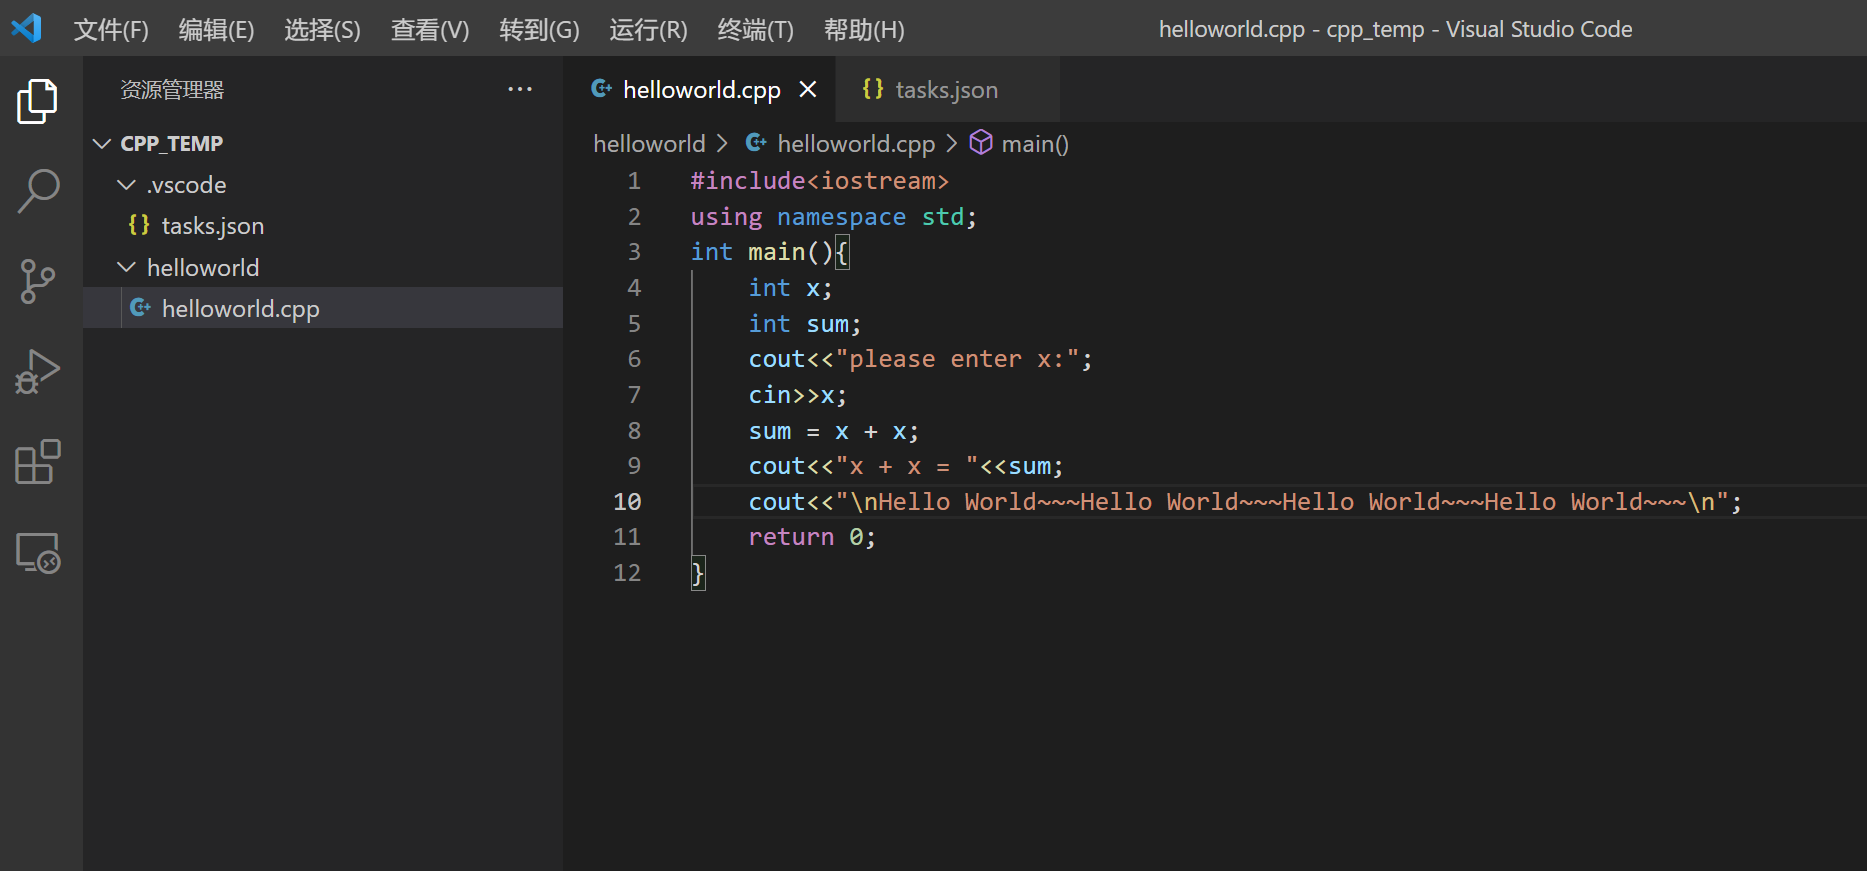The width and height of the screenshot is (1867, 871).
Task: Open the helloworld breadcrumb folder dropdown
Action: (x=649, y=143)
